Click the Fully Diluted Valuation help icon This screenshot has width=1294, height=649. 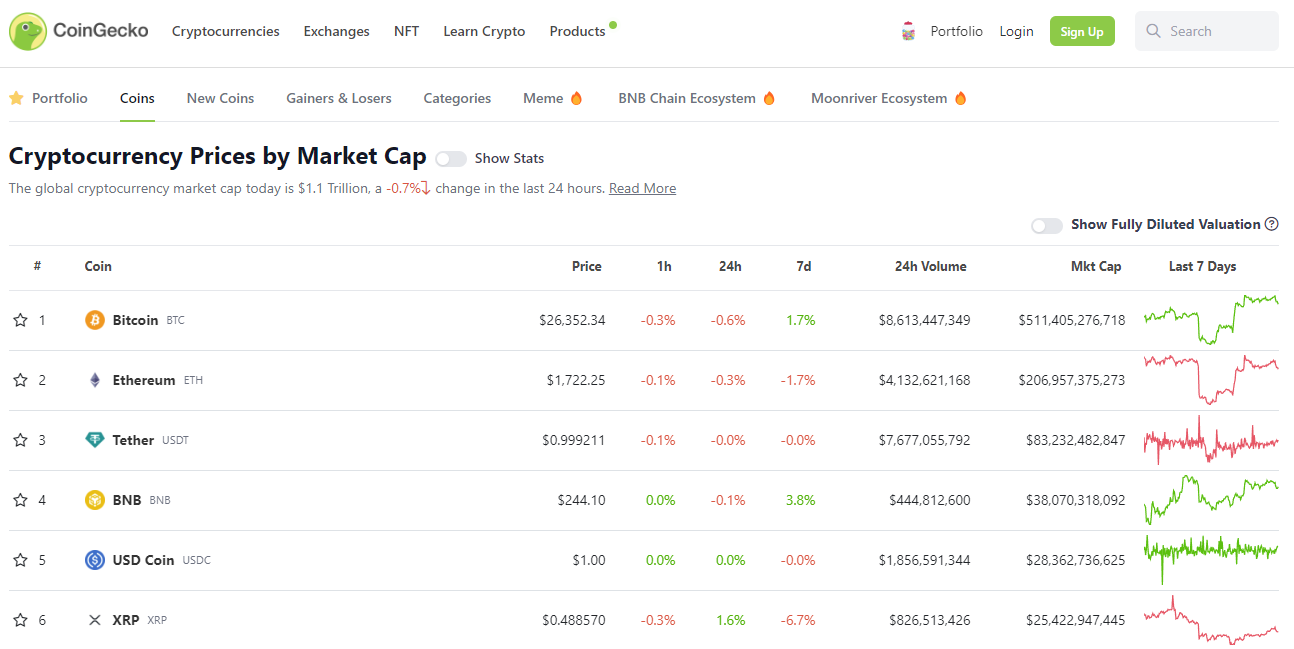click(x=1272, y=224)
